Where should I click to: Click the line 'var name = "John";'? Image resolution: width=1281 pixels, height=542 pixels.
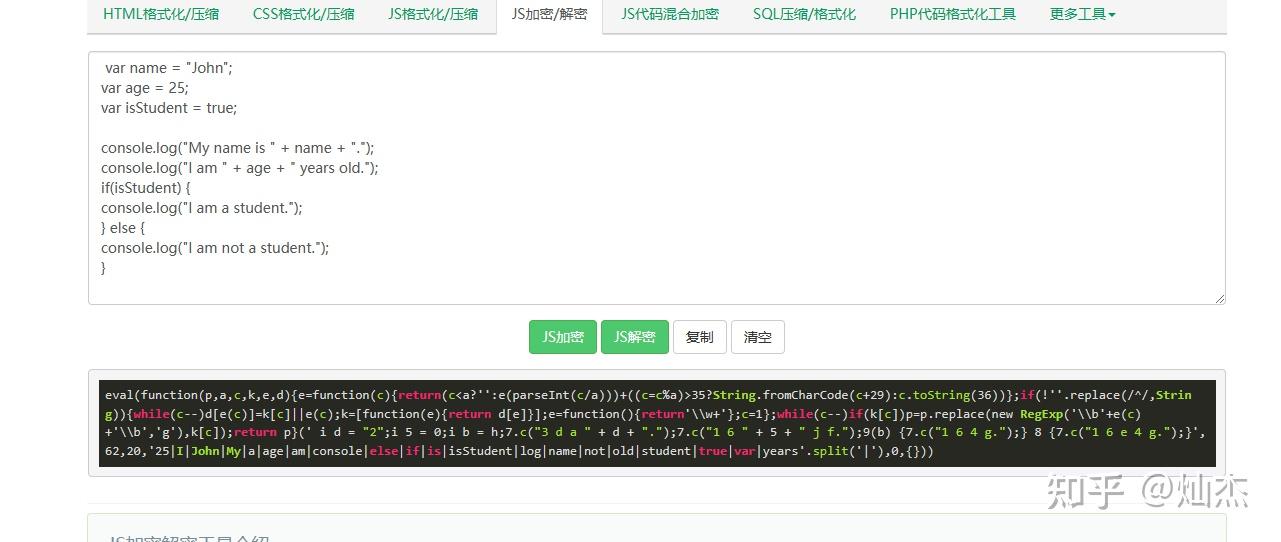pos(168,68)
